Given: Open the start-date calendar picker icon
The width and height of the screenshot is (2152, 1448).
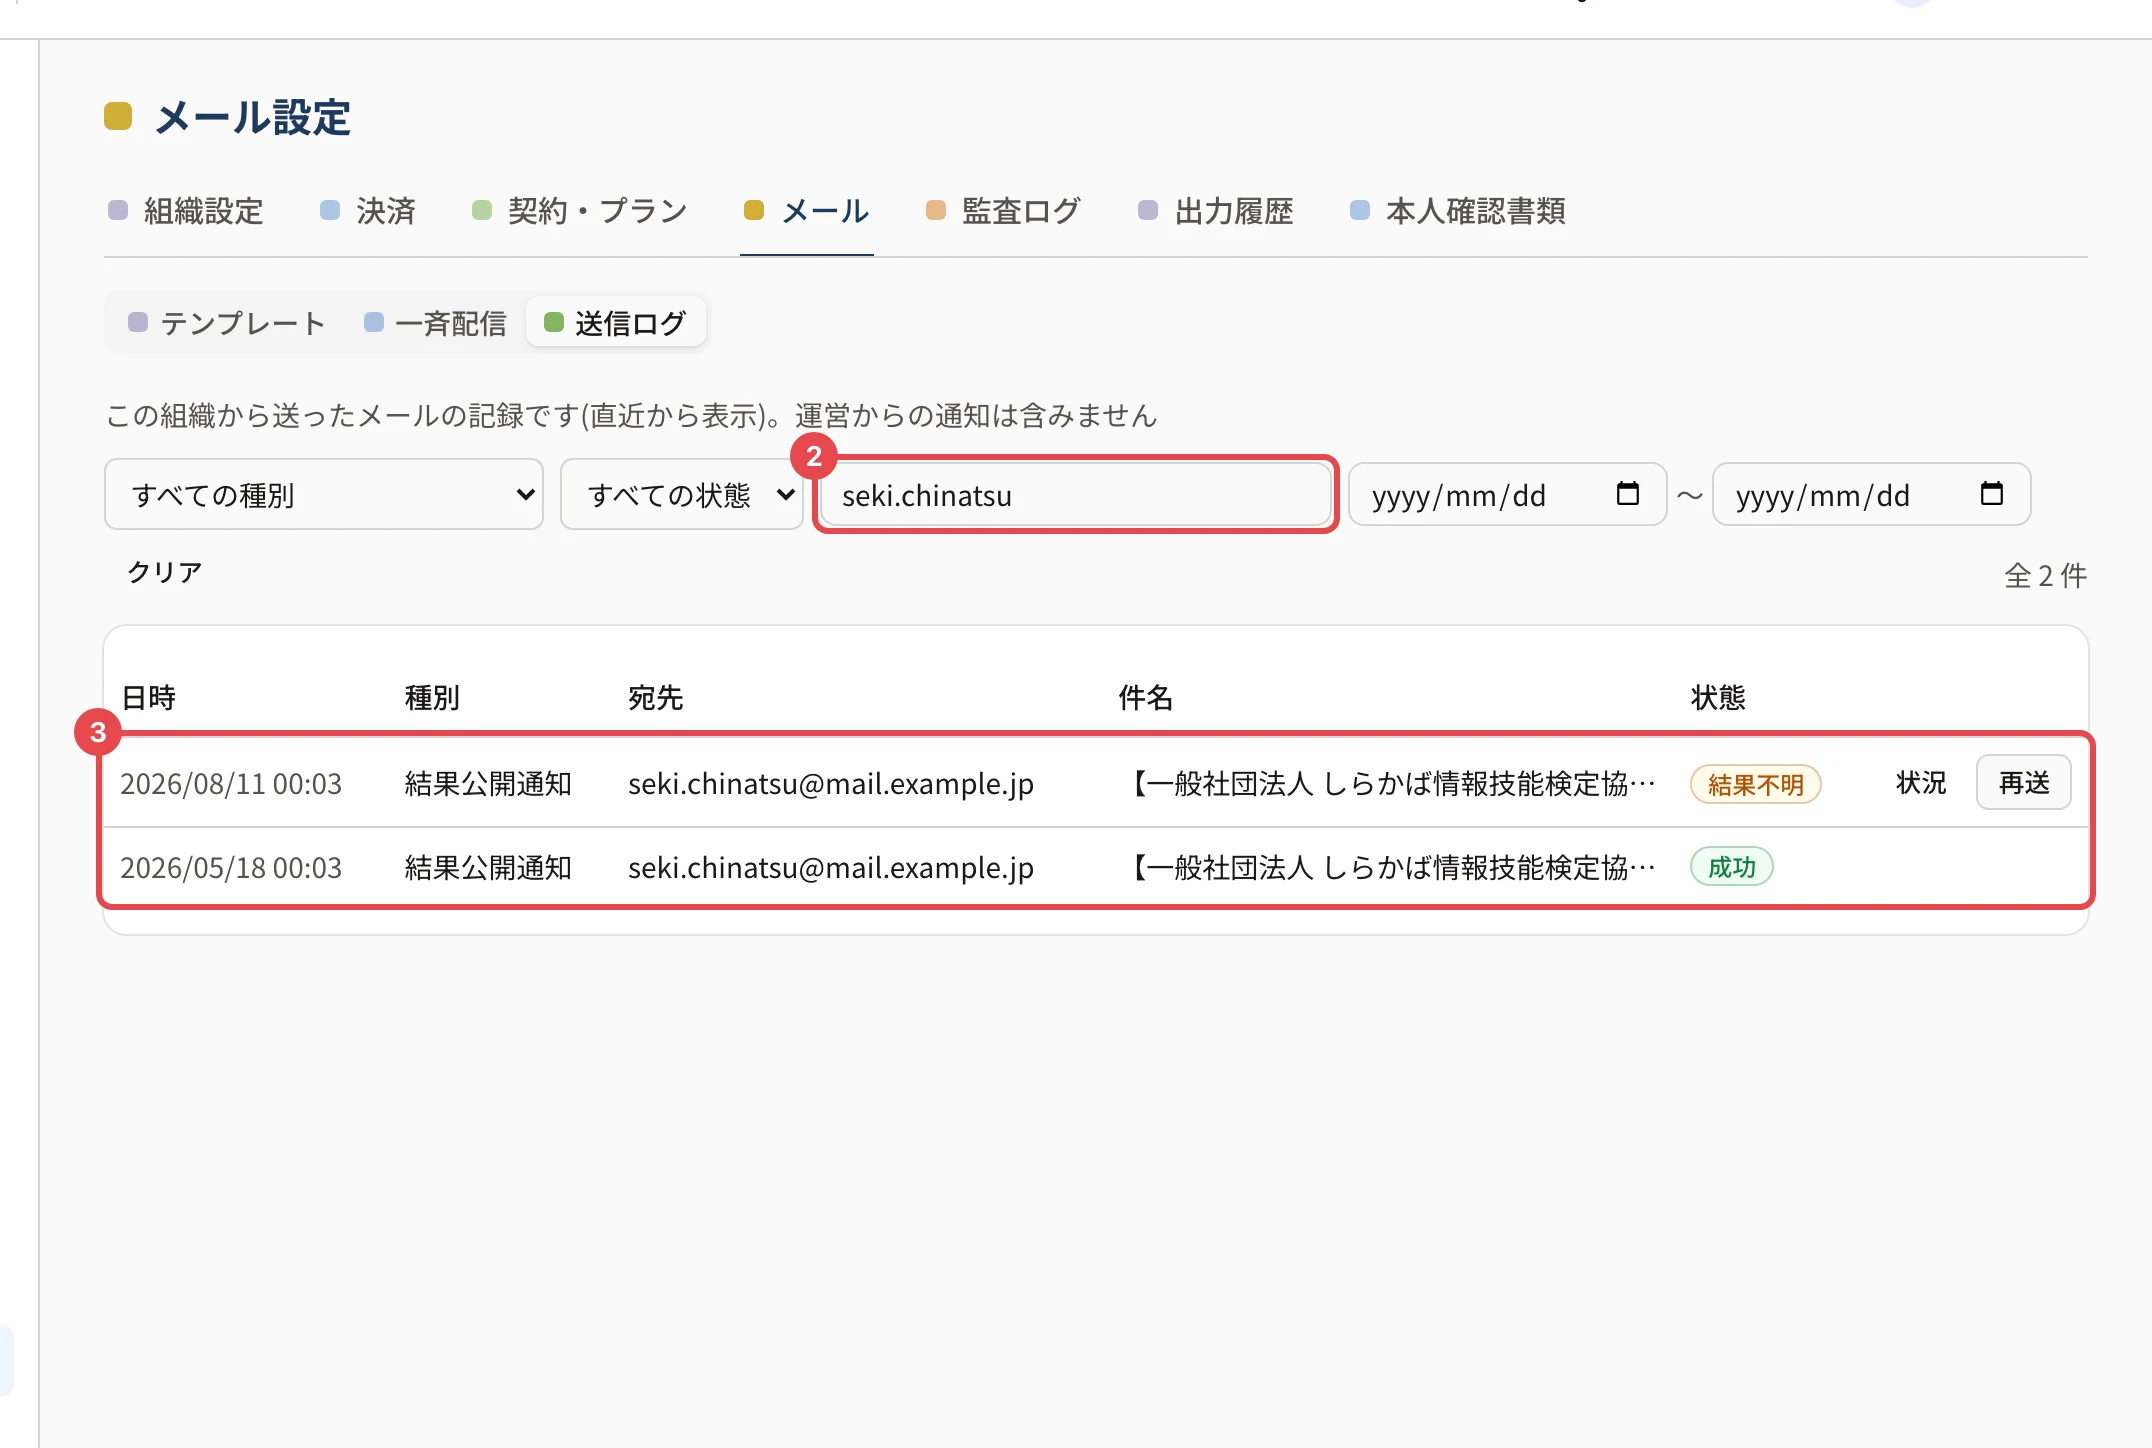Looking at the screenshot, I should click(x=1627, y=494).
